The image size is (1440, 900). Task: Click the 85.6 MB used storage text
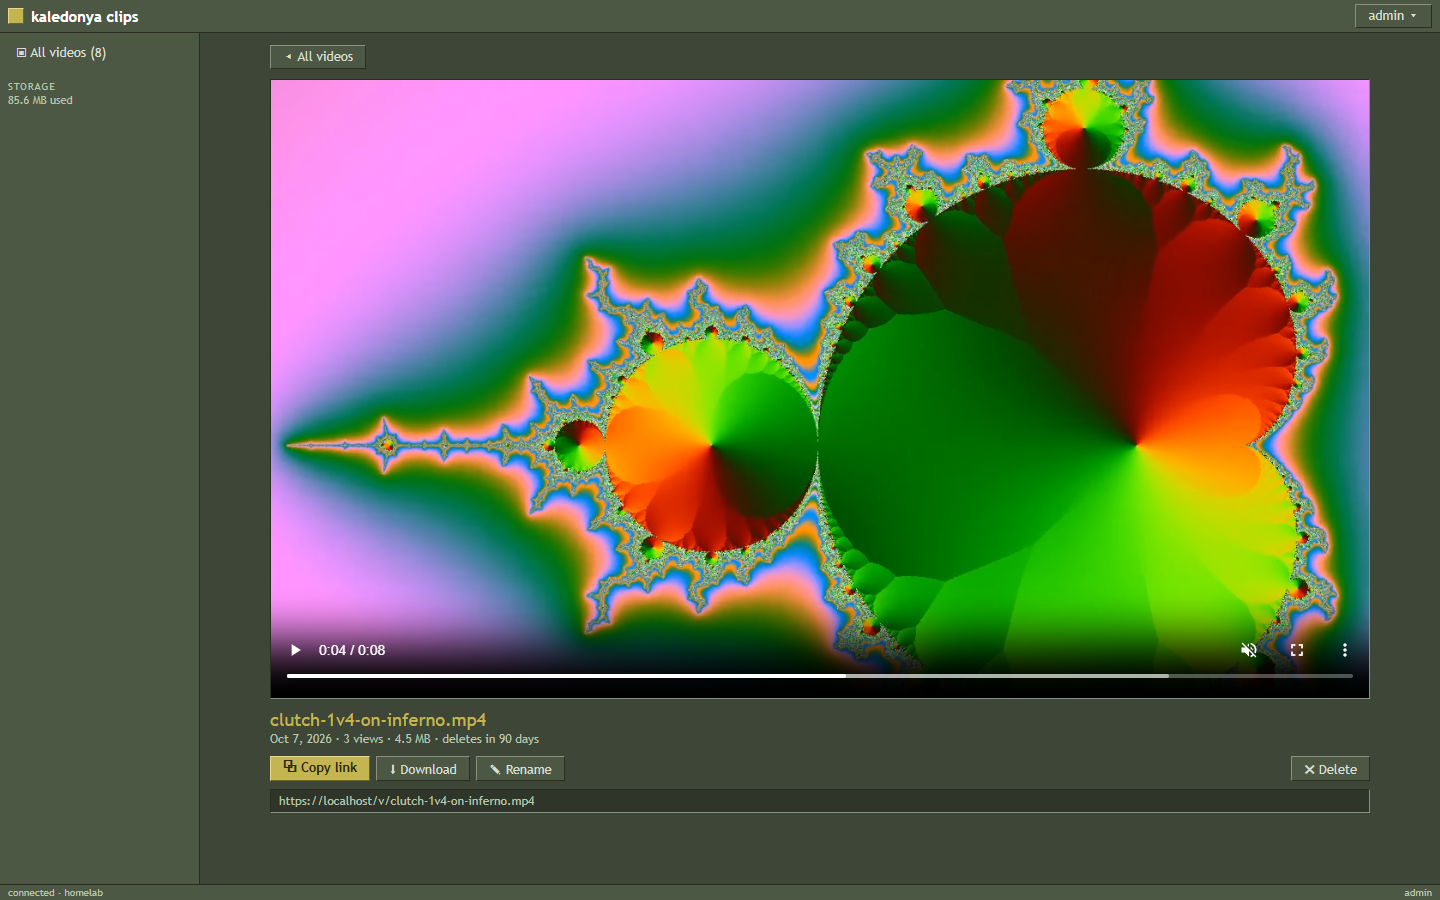[40, 101]
